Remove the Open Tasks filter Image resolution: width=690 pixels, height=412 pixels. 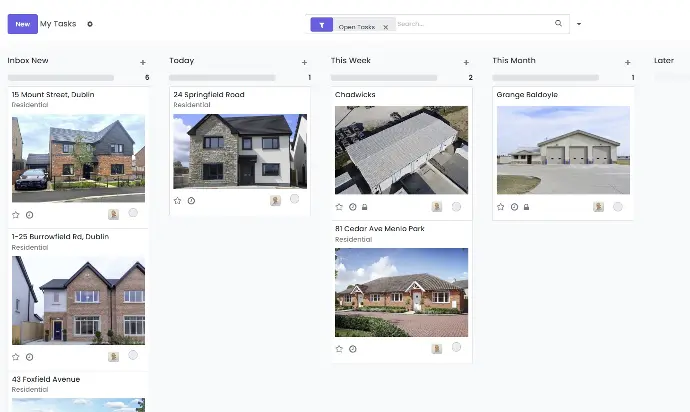click(385, 27)
